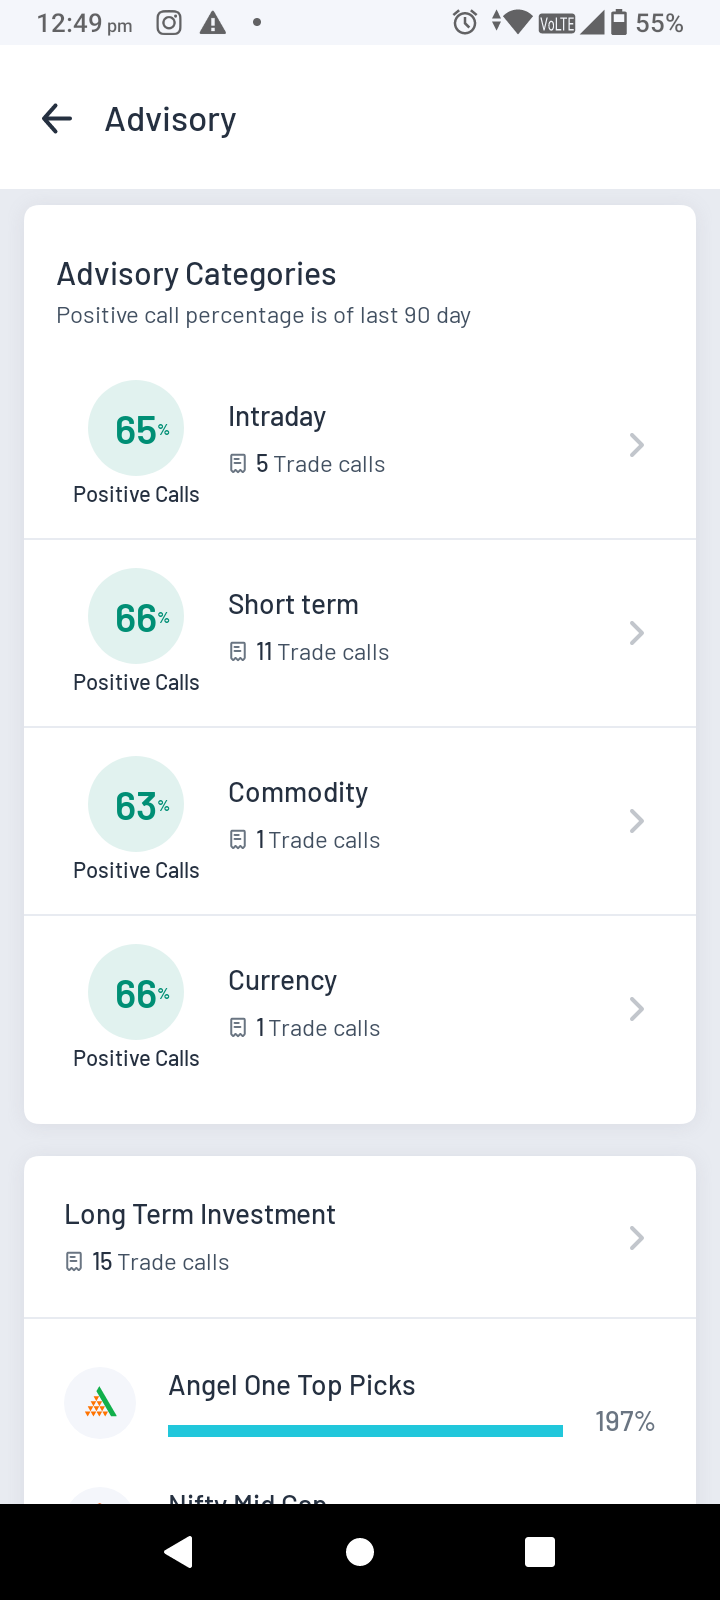Tap the Long Term Investment receipt icon
The height and width of the screenshot is (1600, 720).
coord(74,1262)
